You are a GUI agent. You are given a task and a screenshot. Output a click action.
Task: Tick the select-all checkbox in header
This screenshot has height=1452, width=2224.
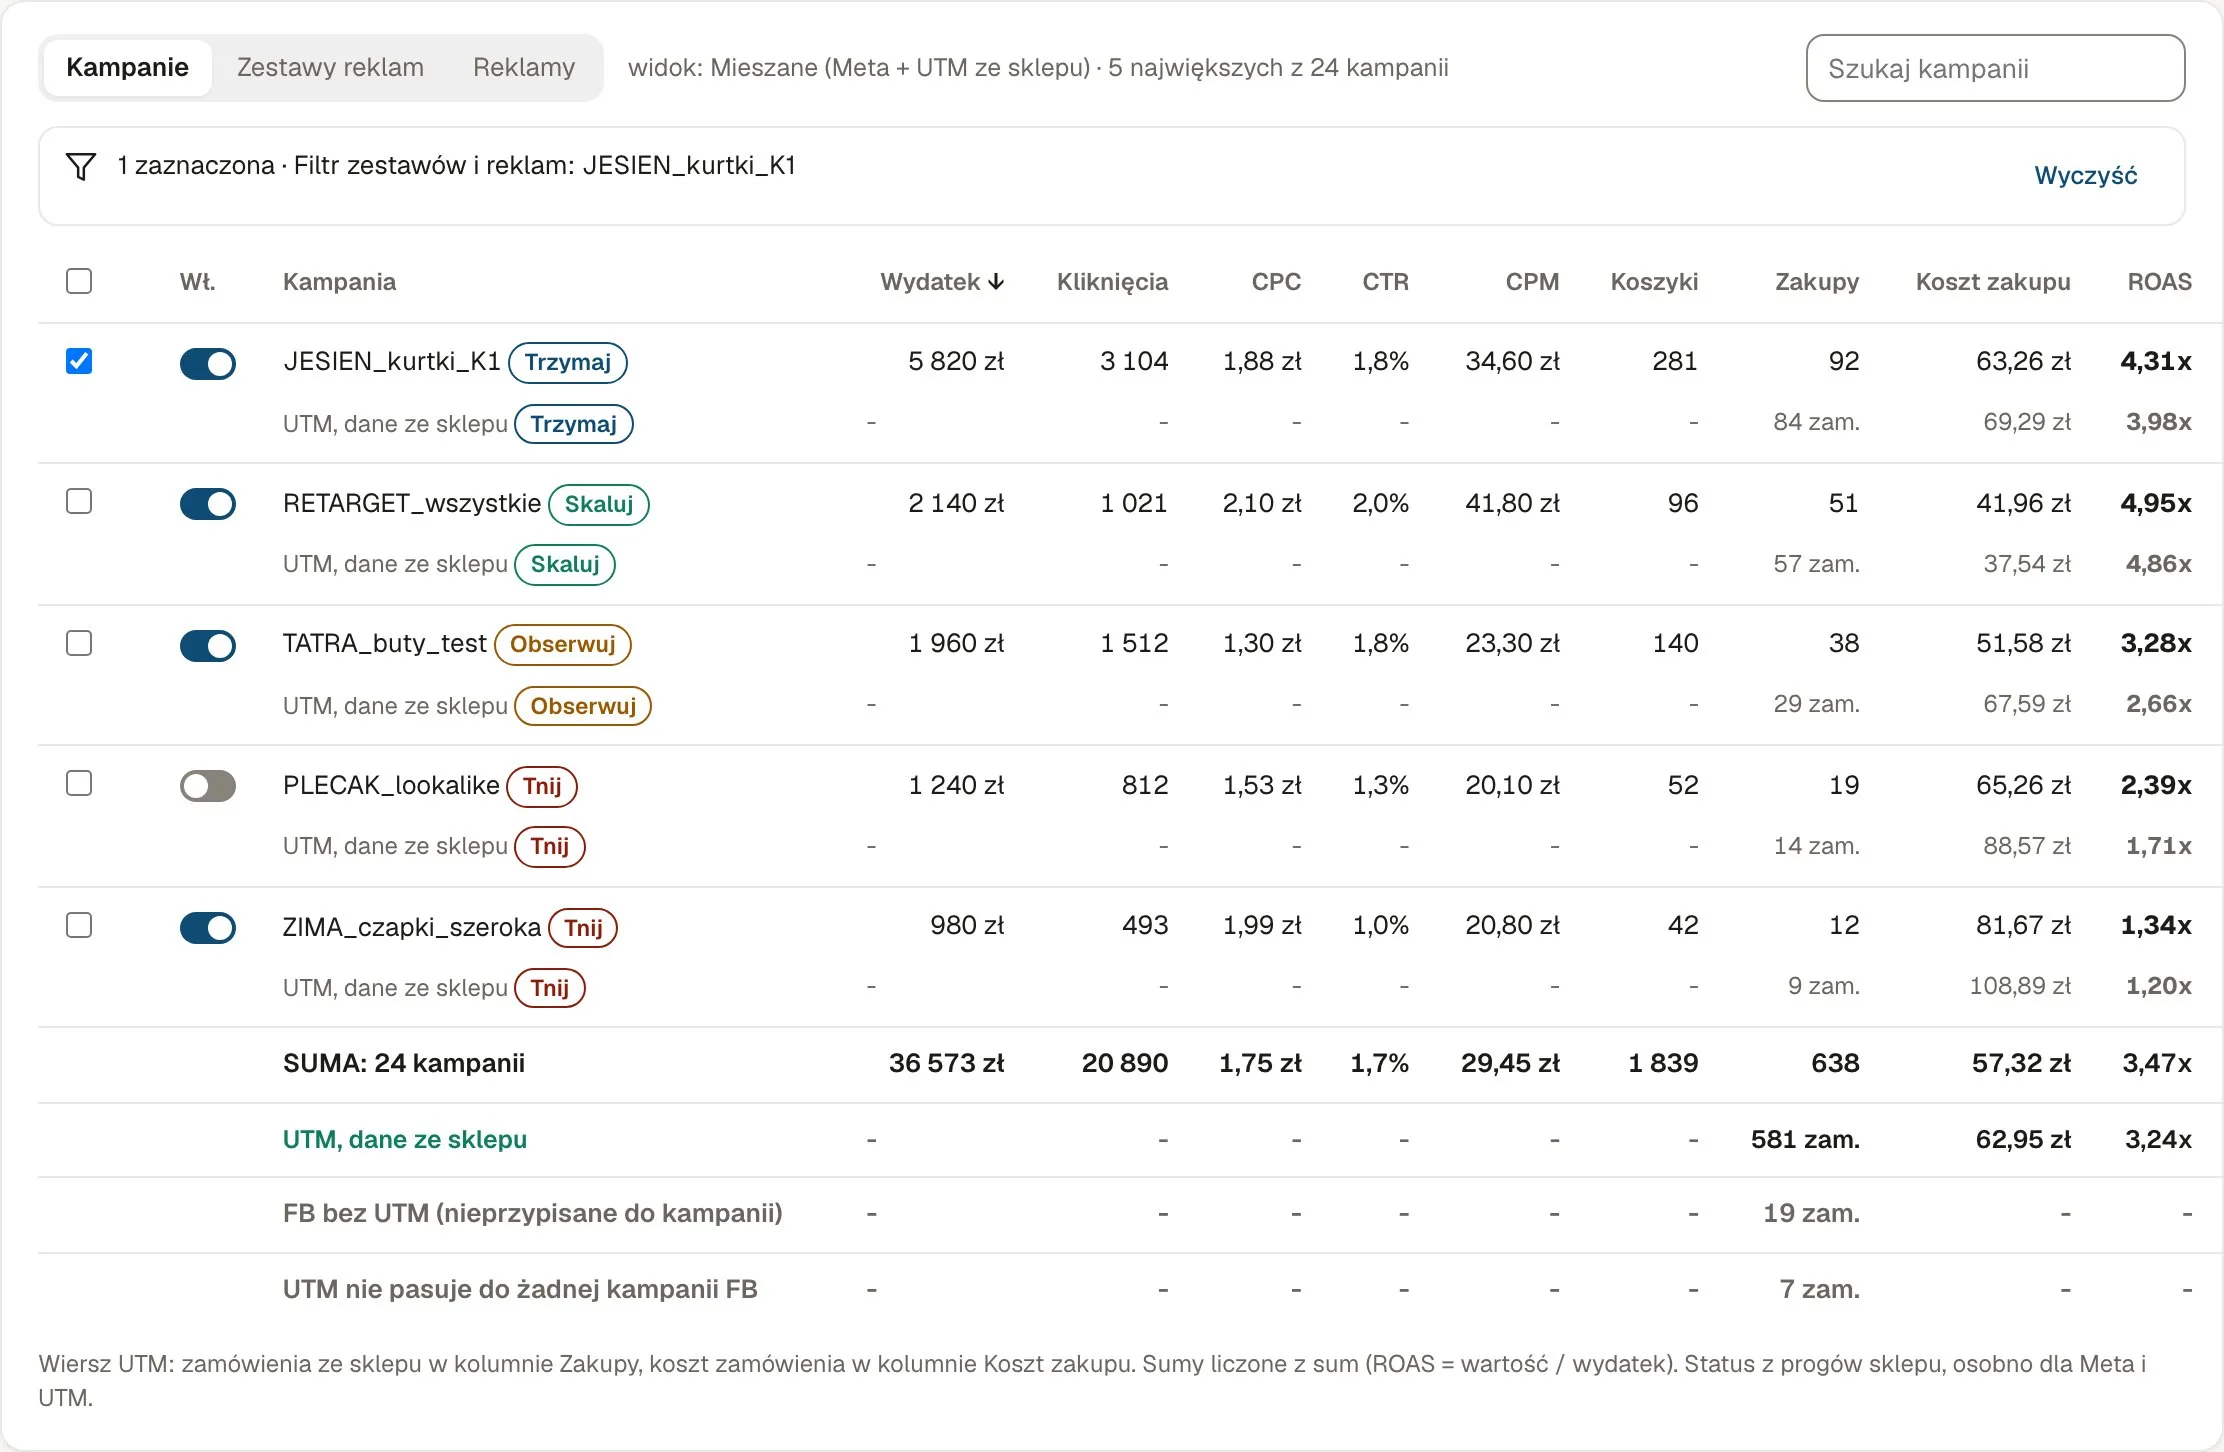pos(79,281)
